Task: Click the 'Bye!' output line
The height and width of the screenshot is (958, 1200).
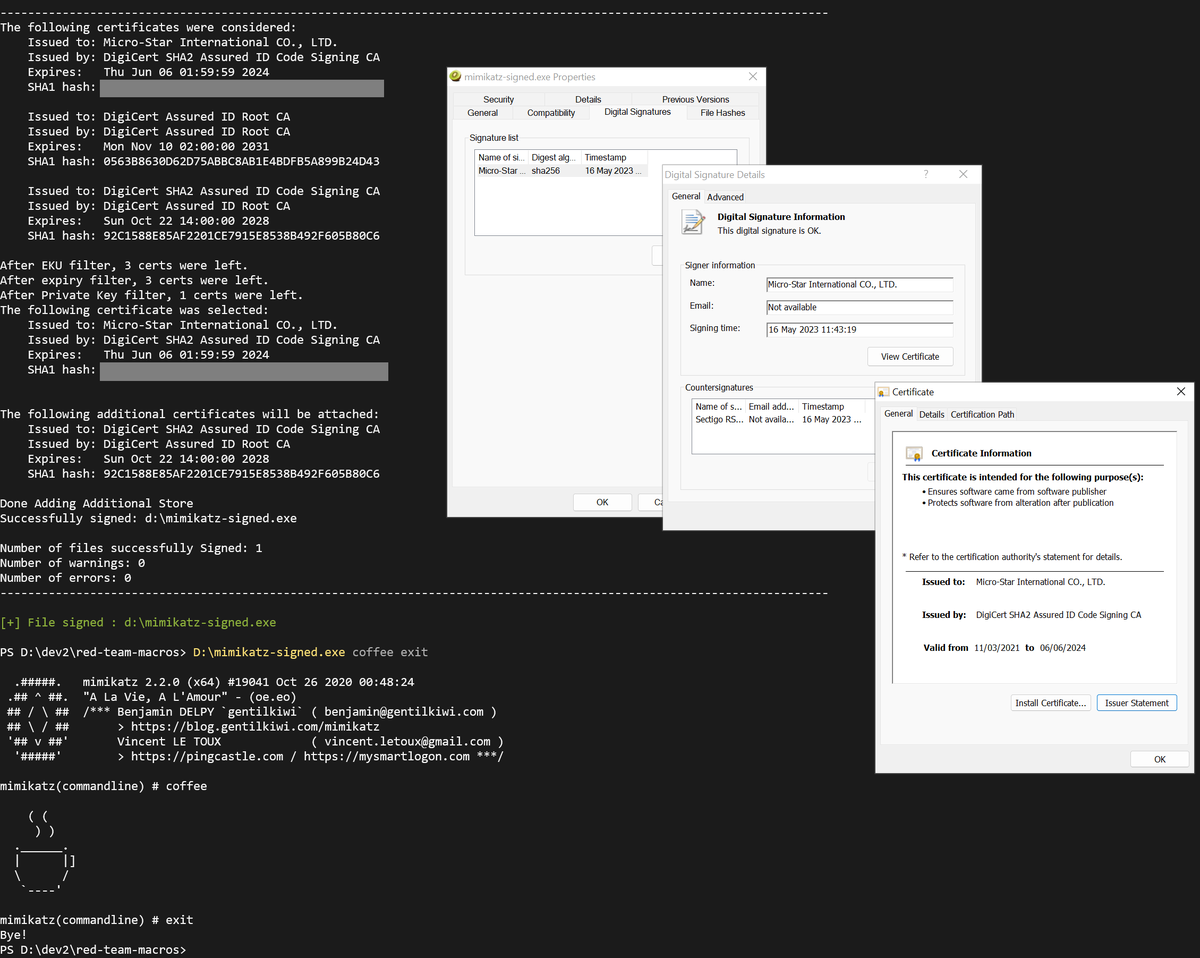Action: coord(14,935)
